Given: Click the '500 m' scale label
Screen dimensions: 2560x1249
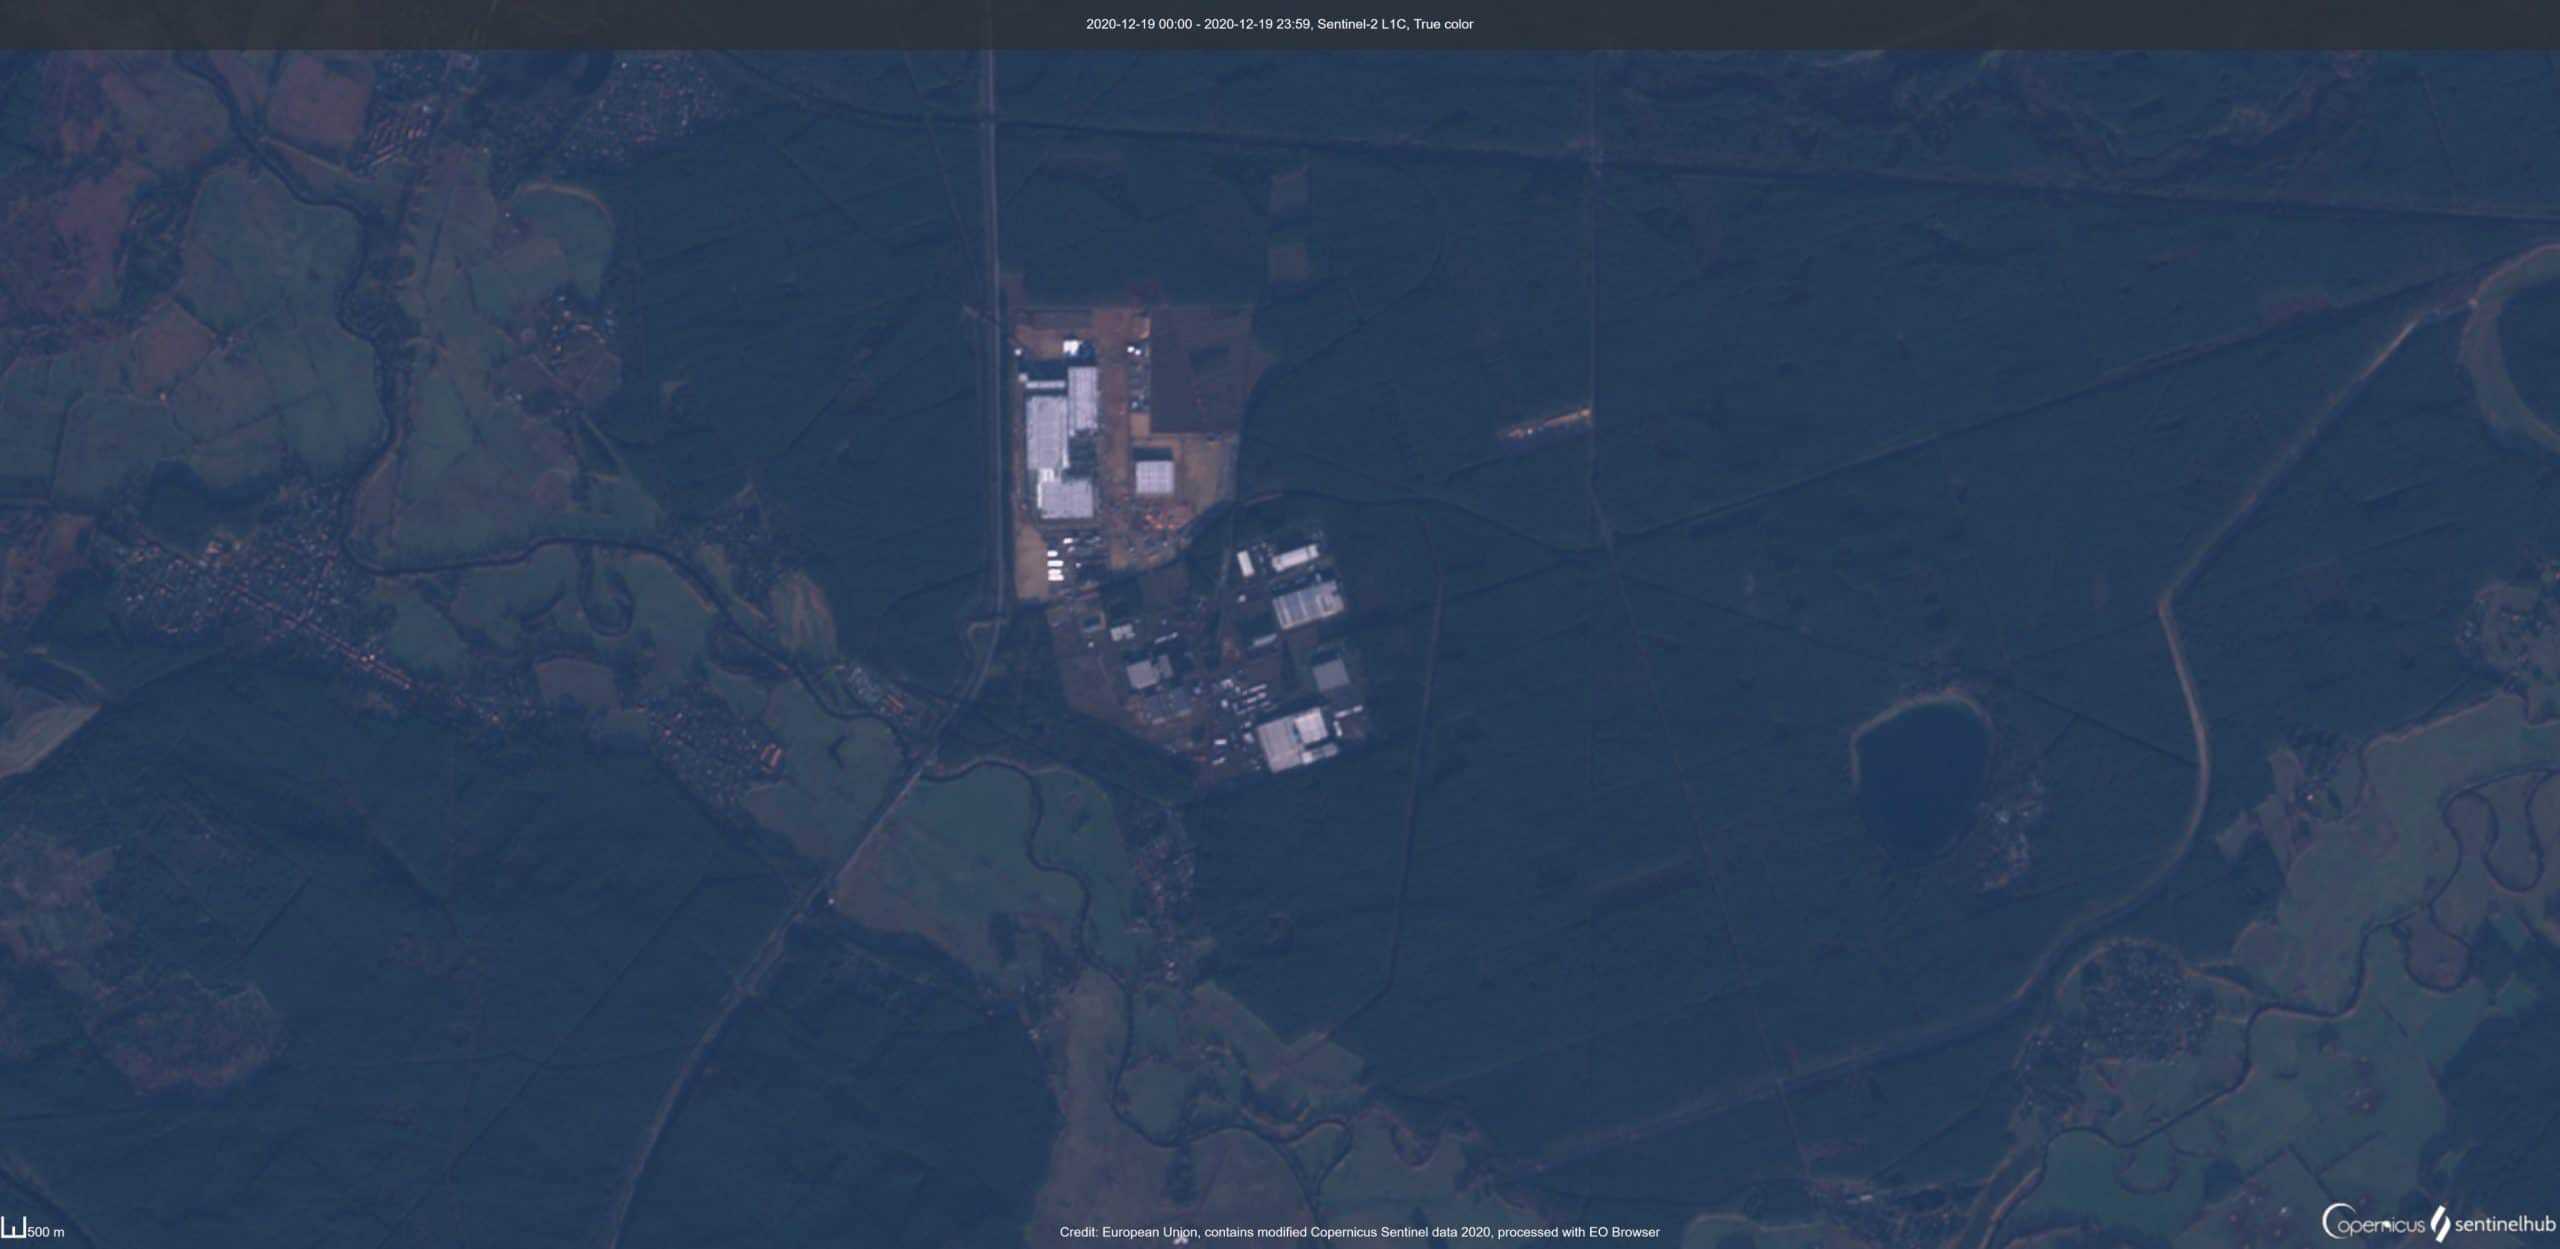Looking at the screenshot, I should pos(46,1232).
